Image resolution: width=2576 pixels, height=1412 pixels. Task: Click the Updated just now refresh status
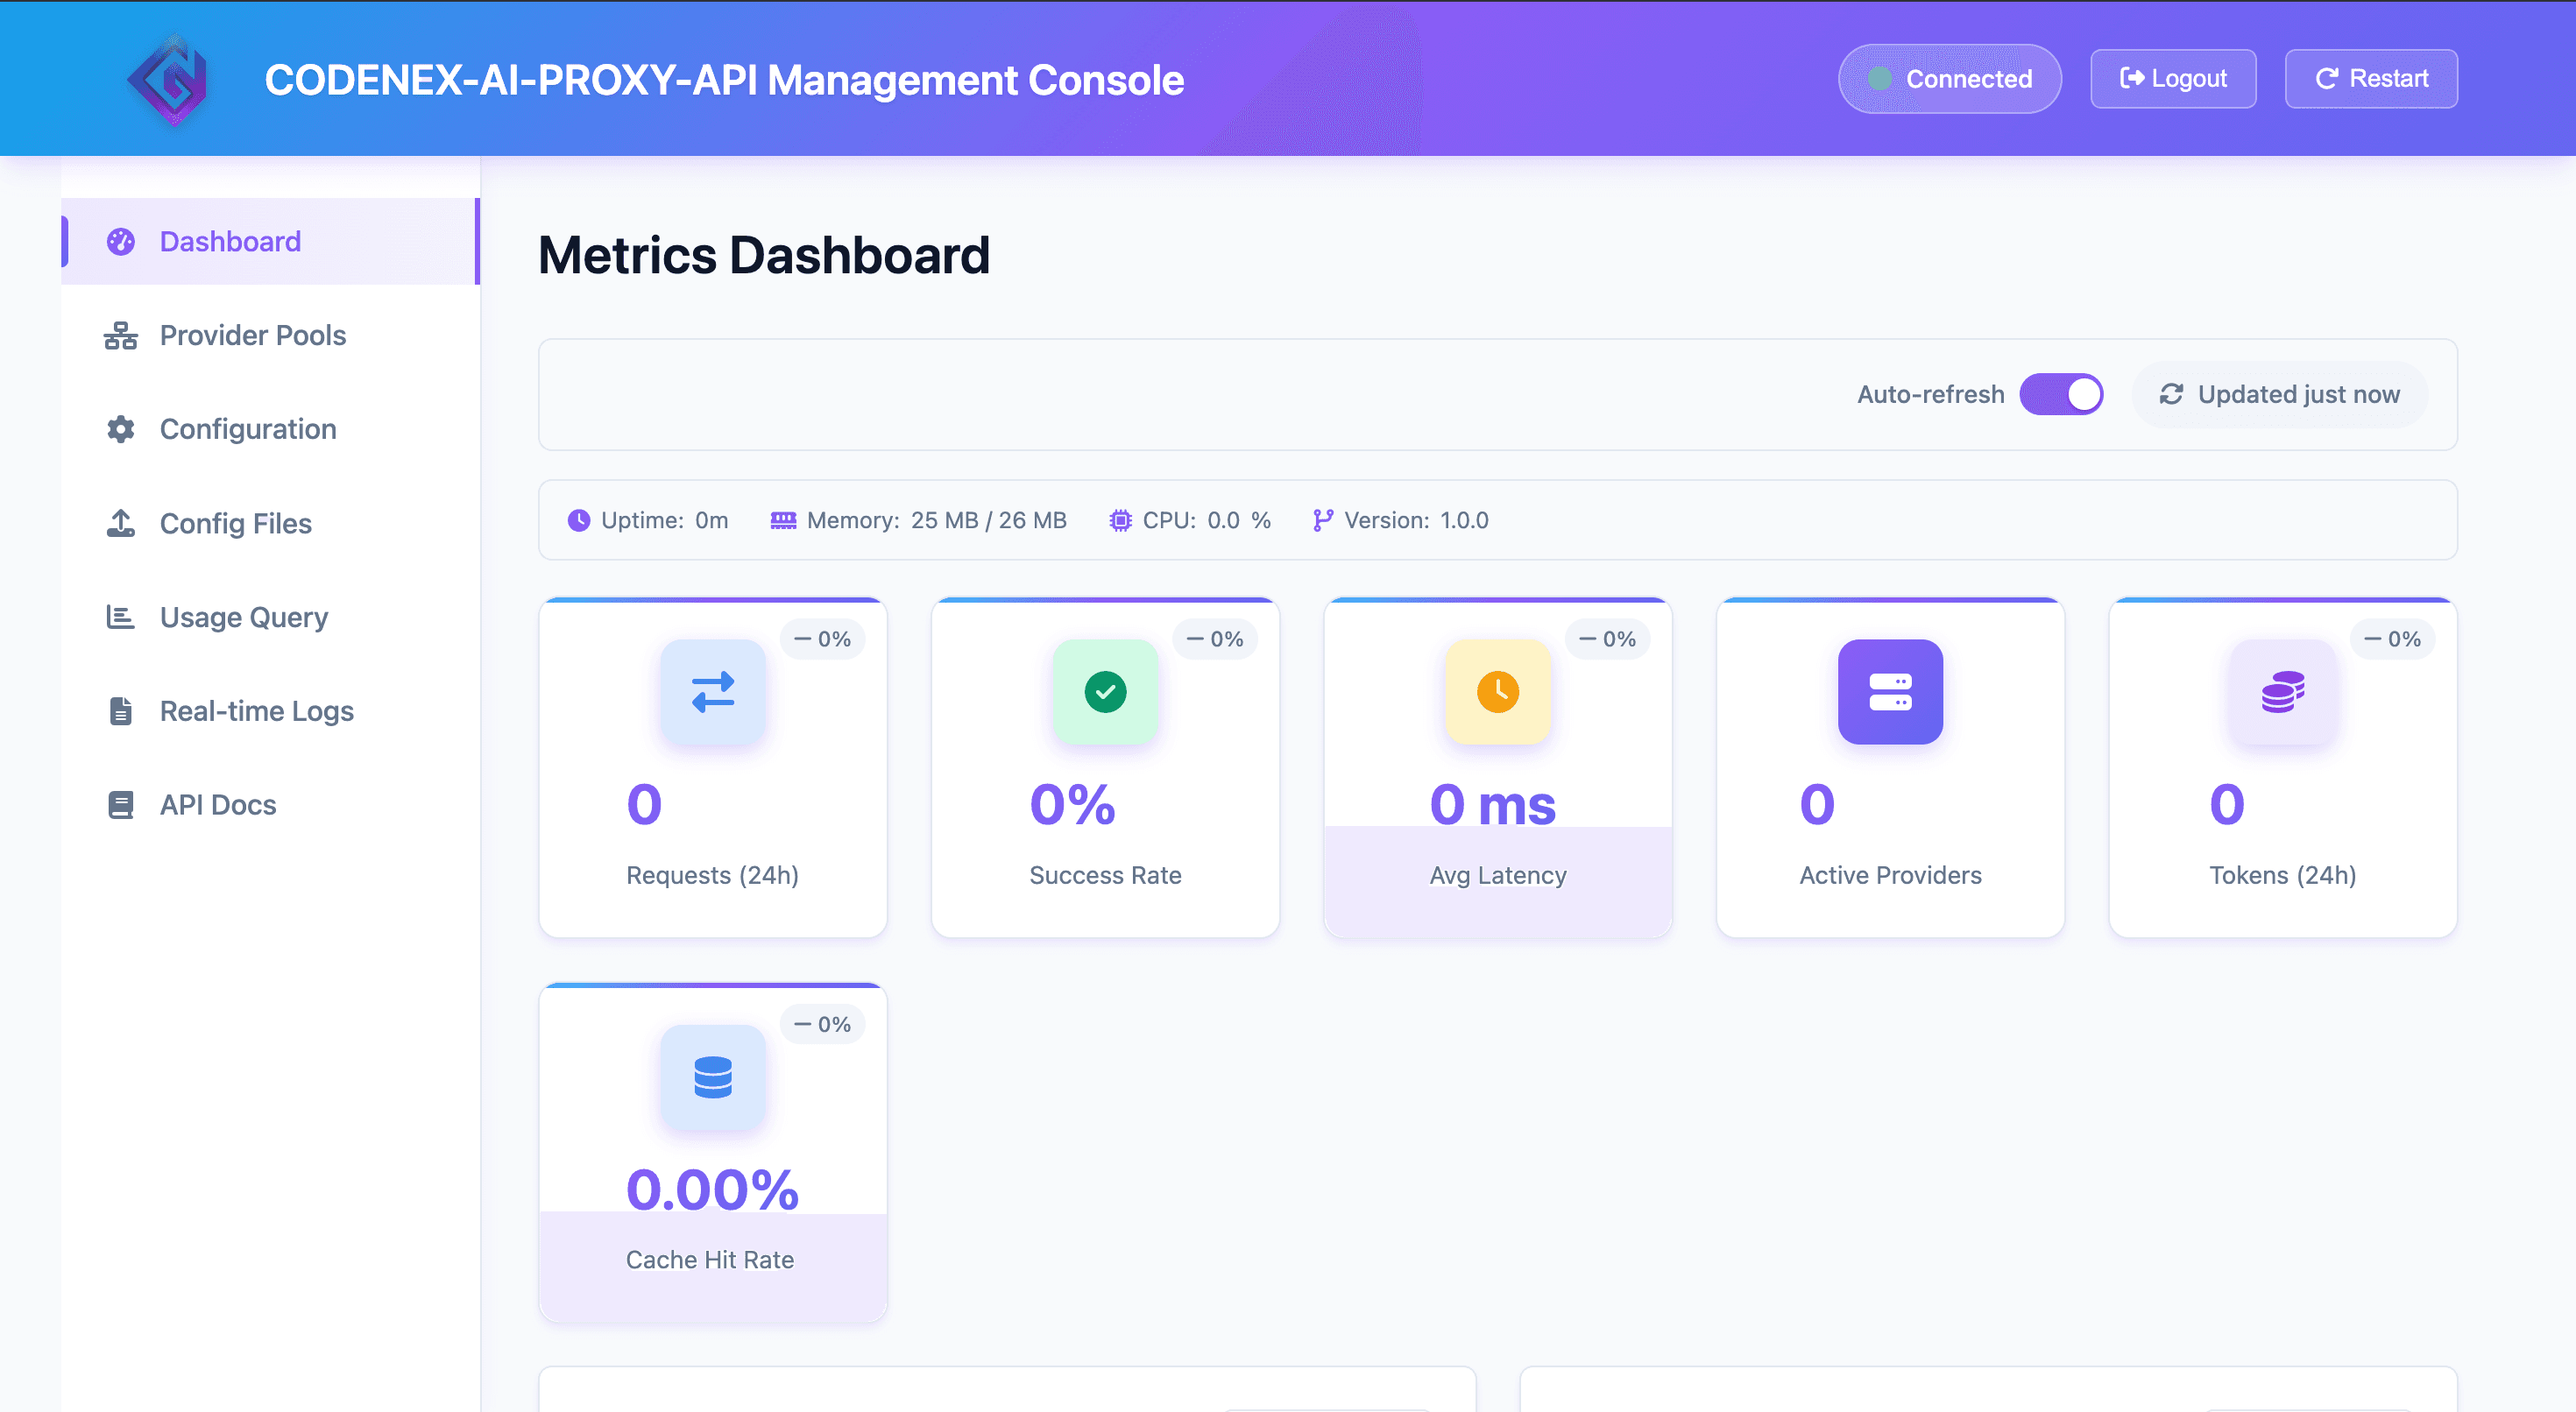tap(2279, 394)
